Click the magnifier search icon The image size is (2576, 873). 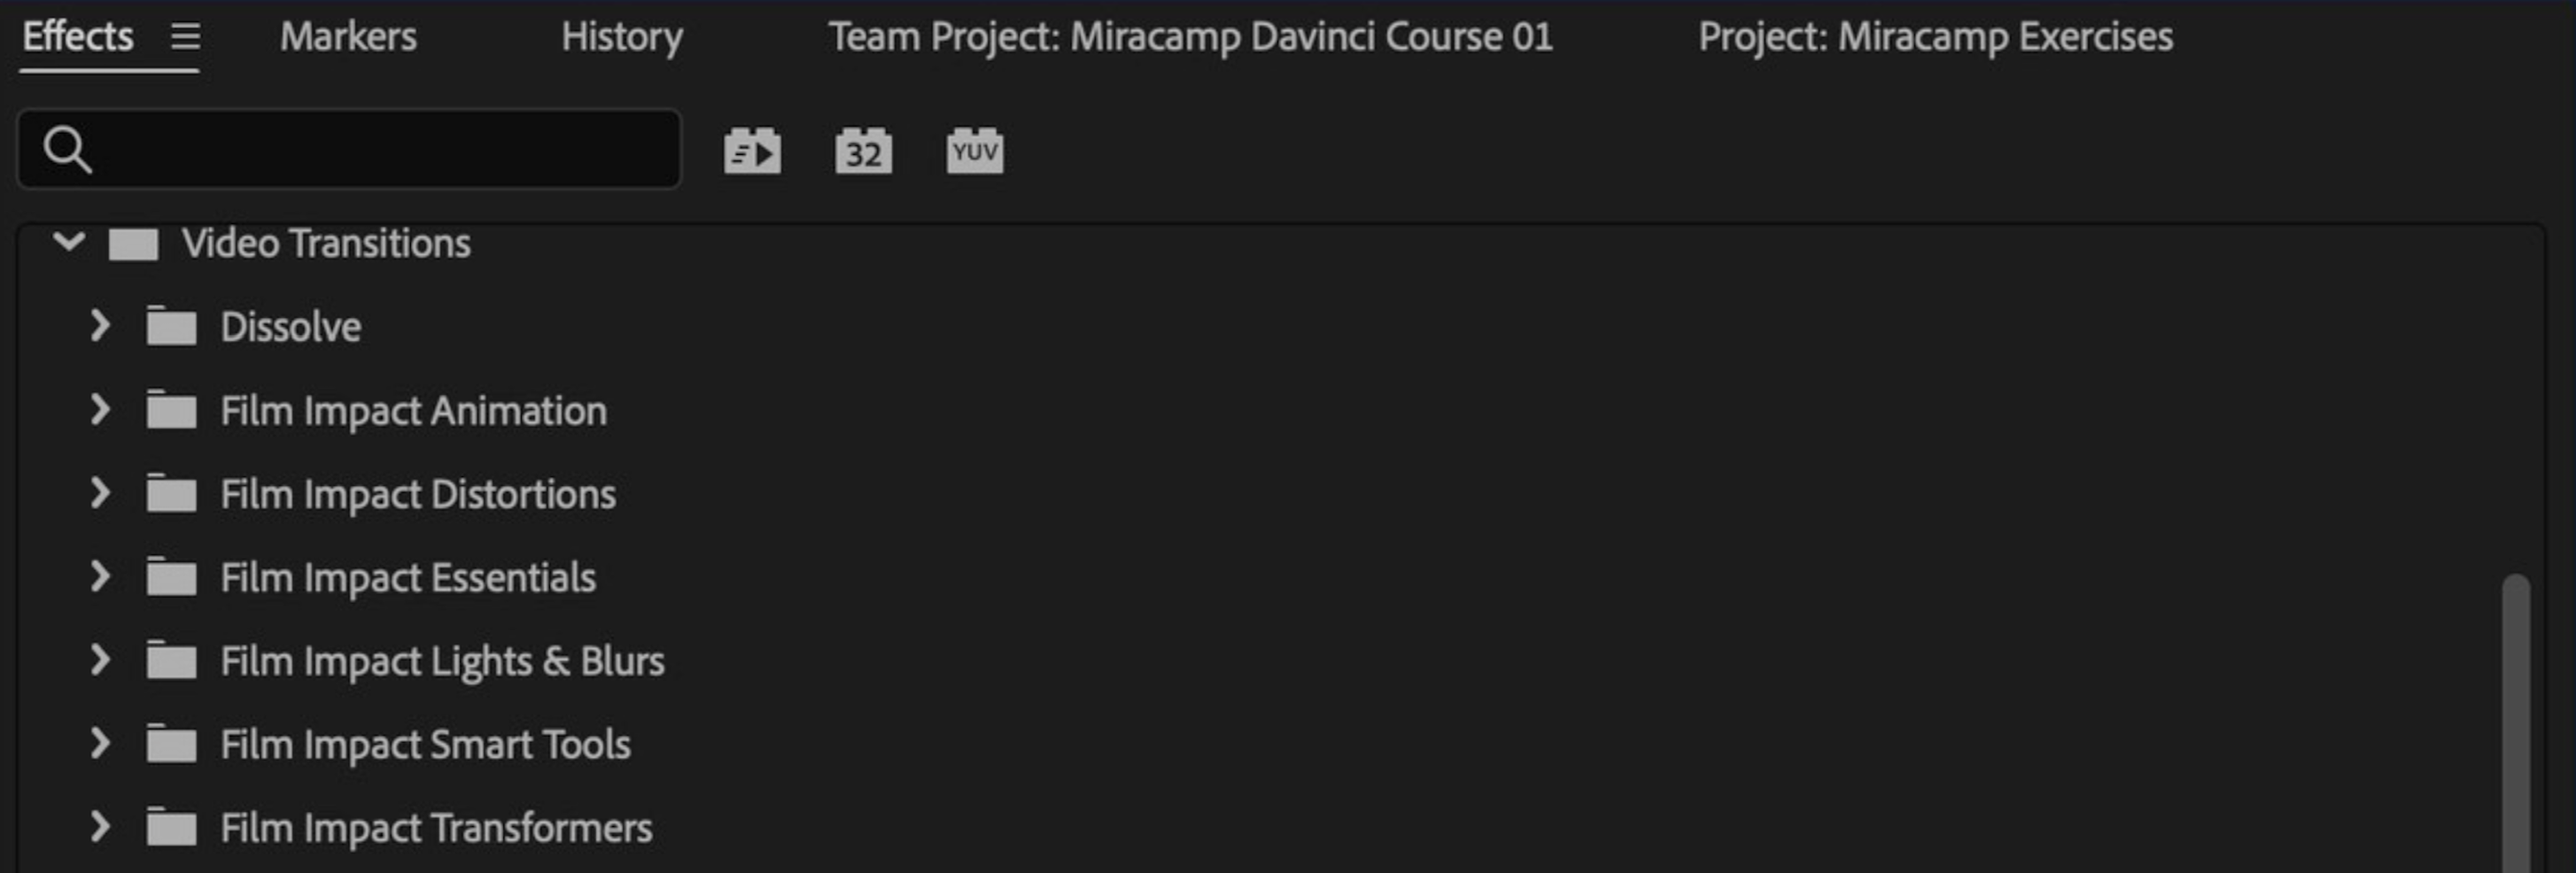[x=67, y=150]
